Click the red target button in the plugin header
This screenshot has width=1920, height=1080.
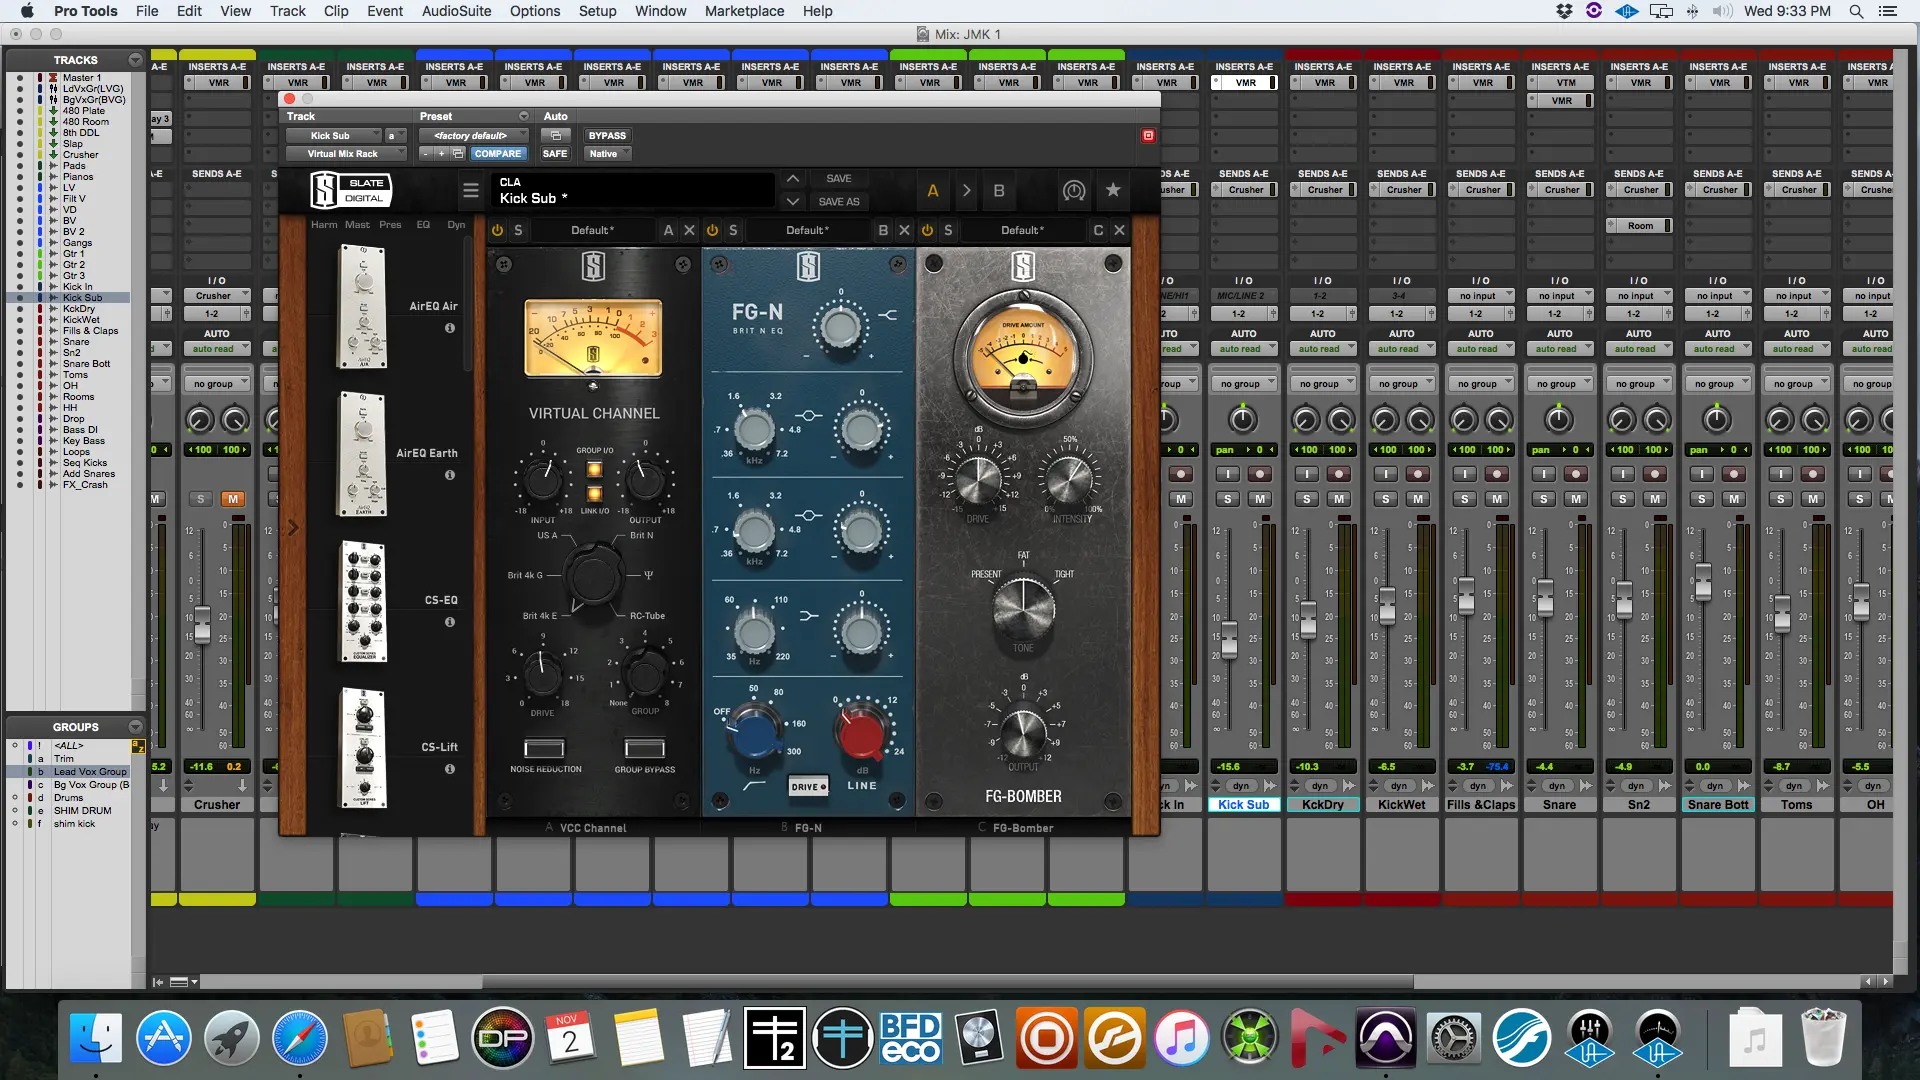1148,135
